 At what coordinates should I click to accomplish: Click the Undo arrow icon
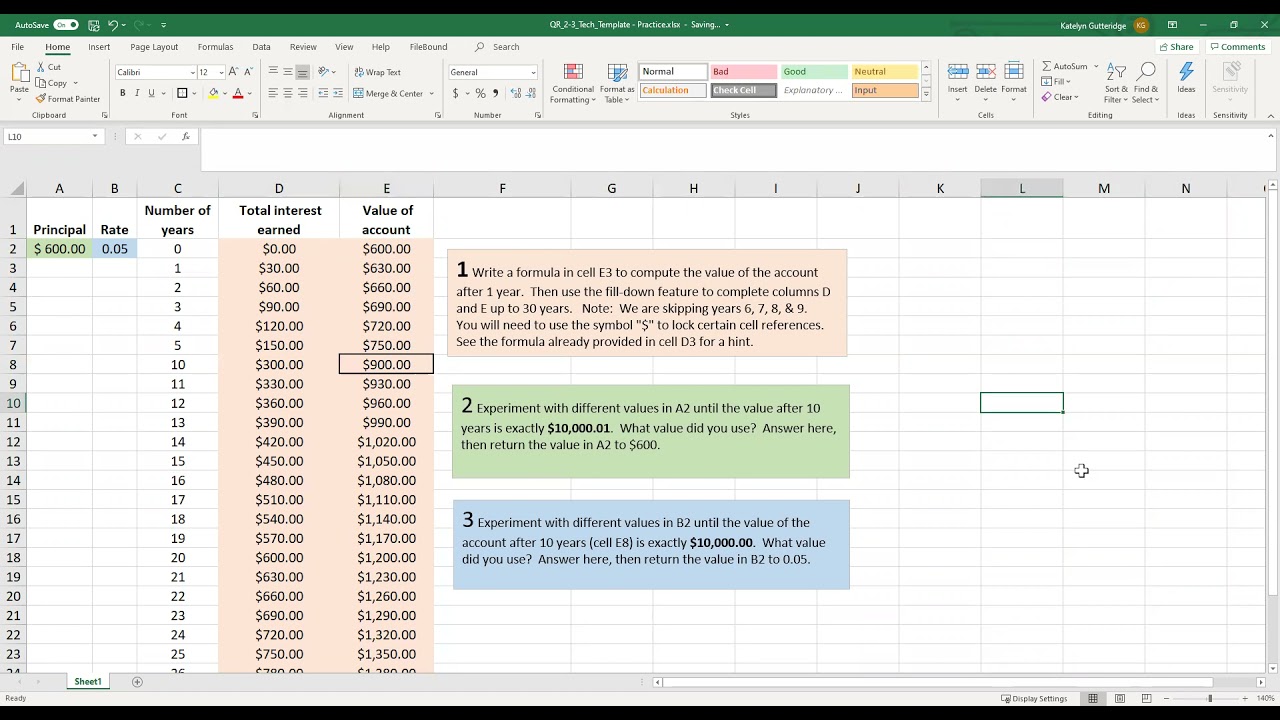point(113,24)
